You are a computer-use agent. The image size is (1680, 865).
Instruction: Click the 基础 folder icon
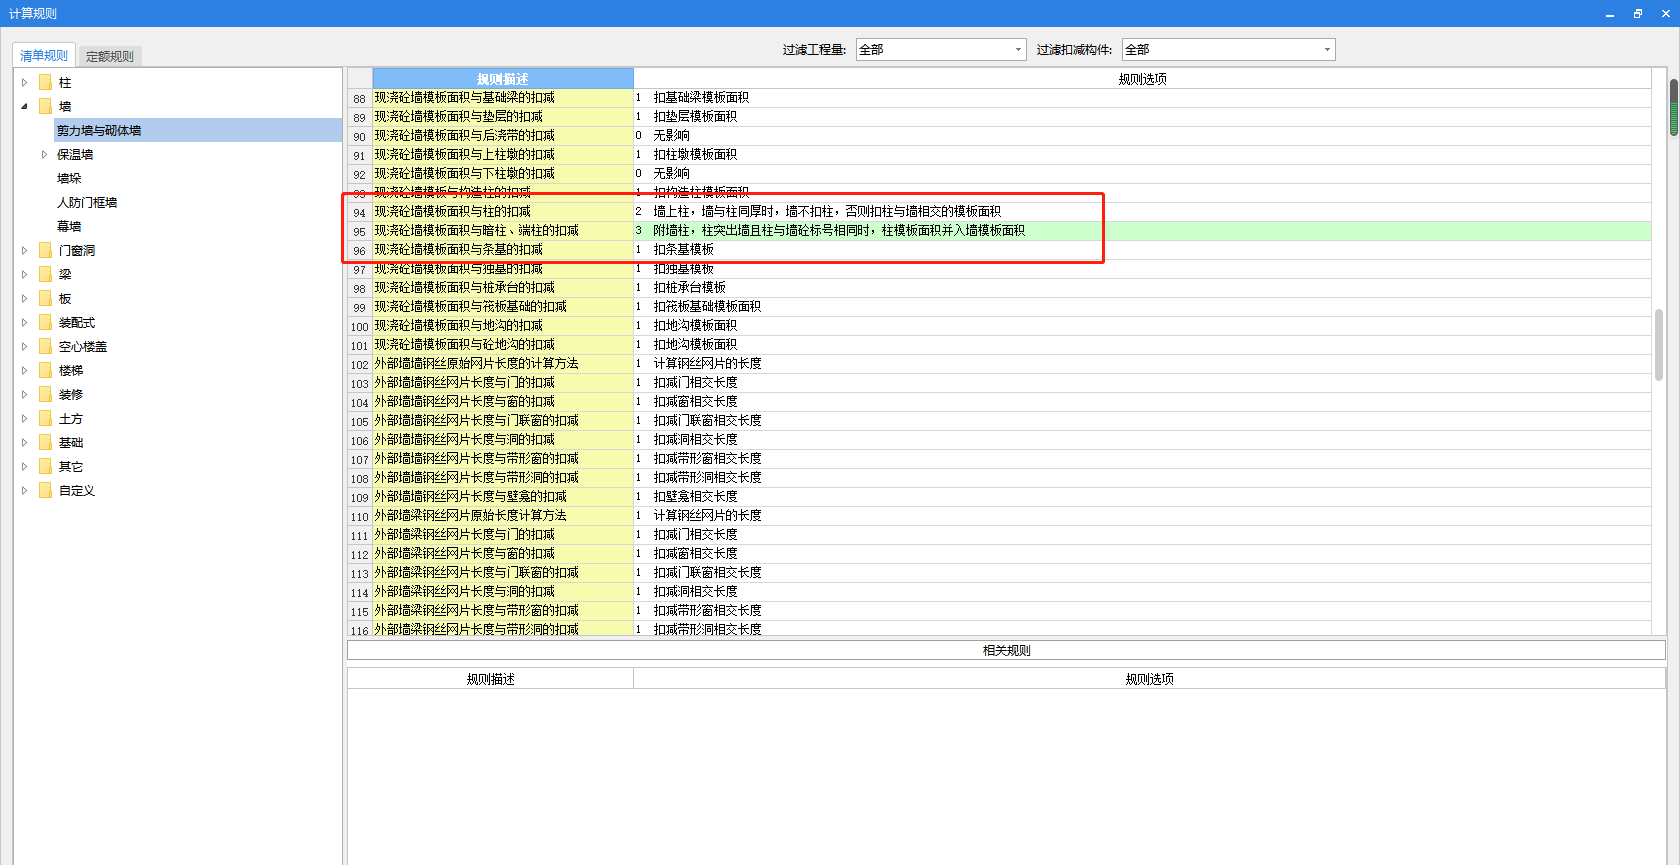[45, 442]
